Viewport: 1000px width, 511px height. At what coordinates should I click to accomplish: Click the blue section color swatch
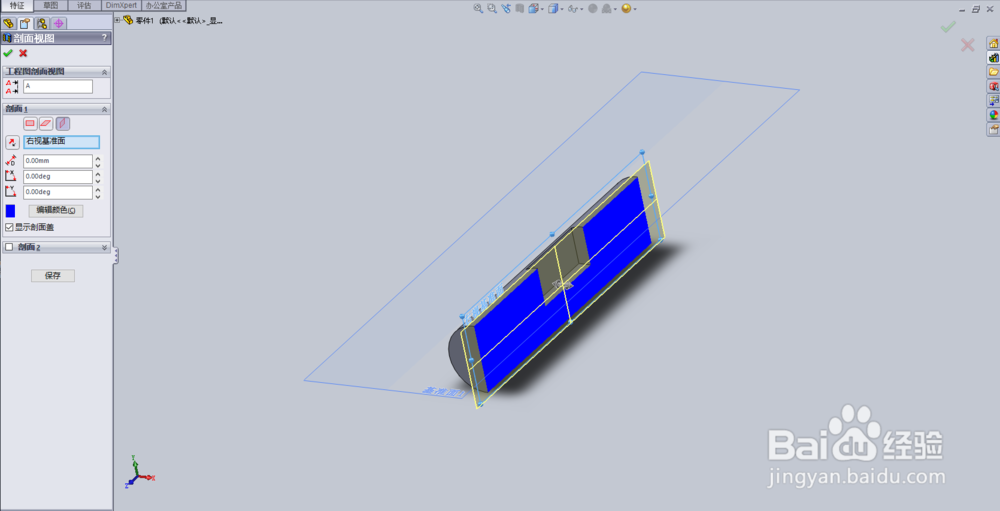tap(10, 211)
